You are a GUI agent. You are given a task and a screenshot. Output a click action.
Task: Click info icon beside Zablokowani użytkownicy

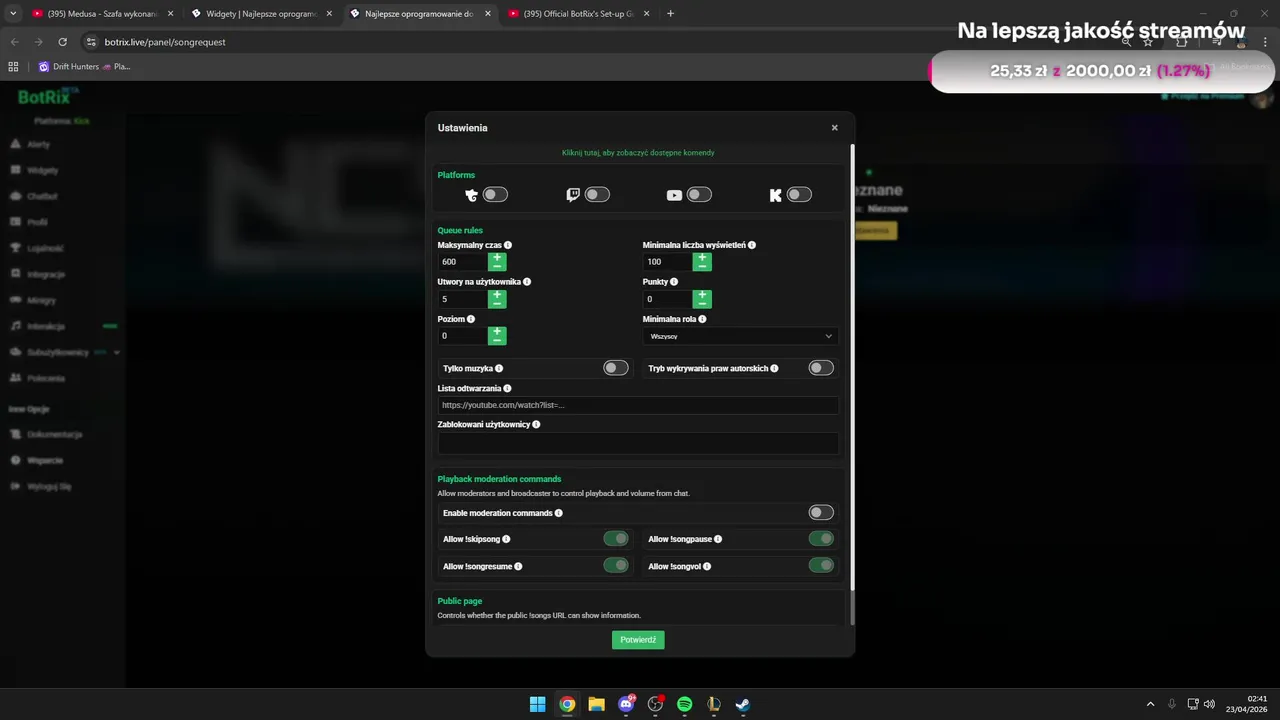536,424
